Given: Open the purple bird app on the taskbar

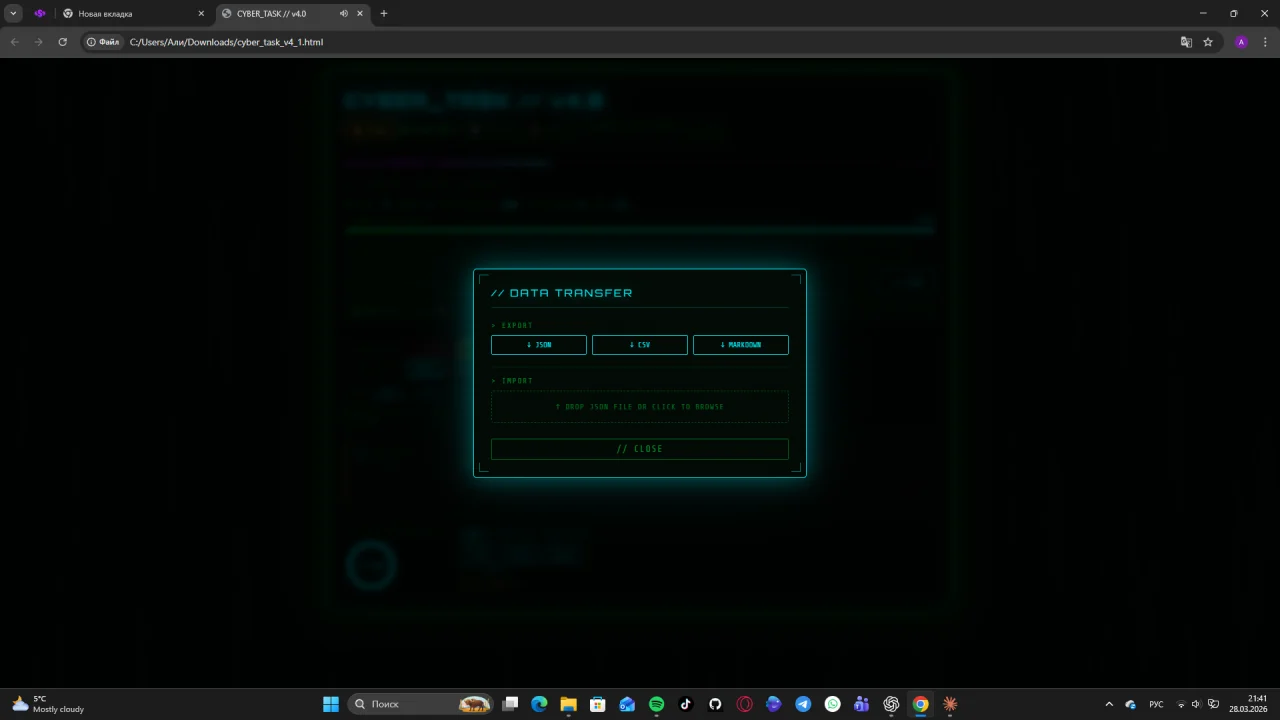Looking at the screenshot, I should [x=774, y=704].
